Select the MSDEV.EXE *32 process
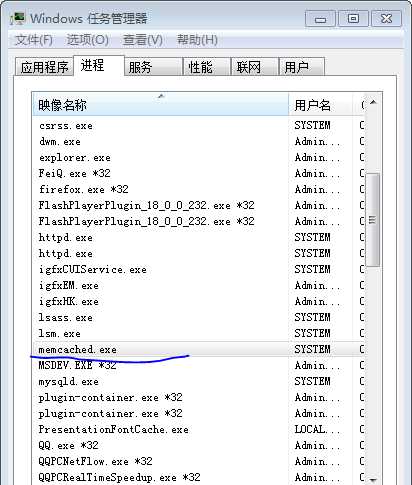 click(x=199, y=366)
